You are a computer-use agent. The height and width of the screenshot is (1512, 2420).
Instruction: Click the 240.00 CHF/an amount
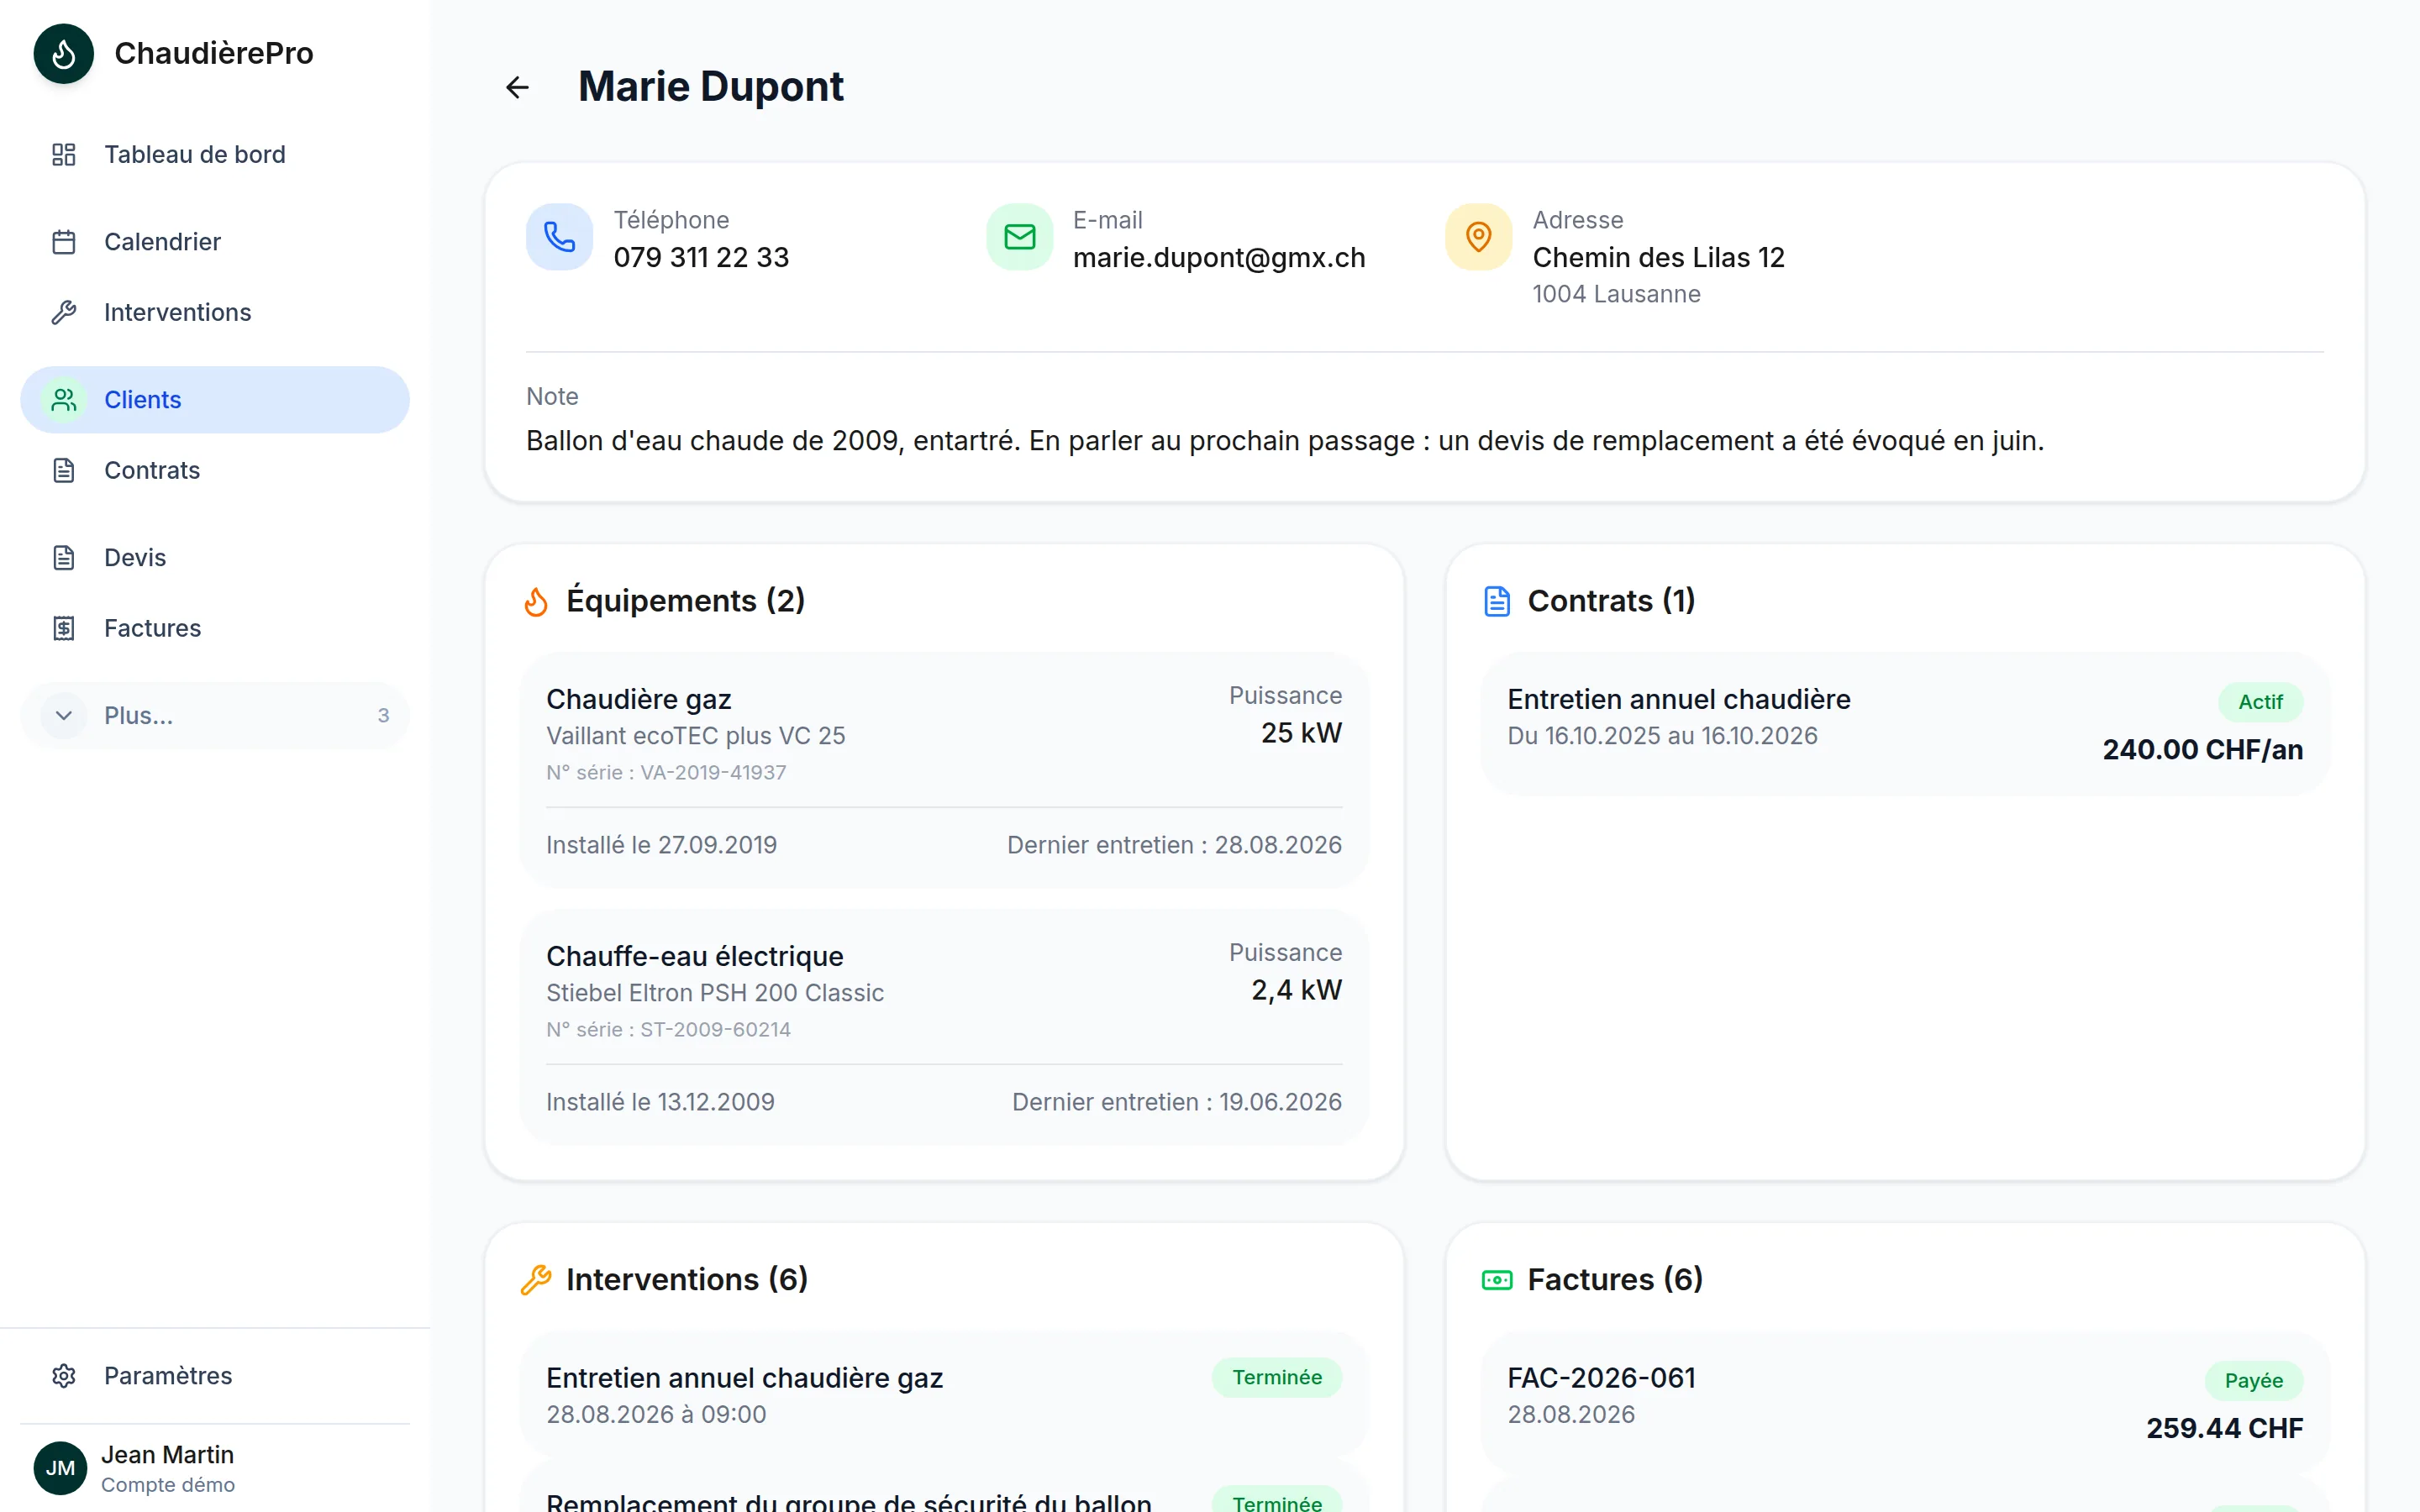pyautogui.click(x=2202, y=750)
